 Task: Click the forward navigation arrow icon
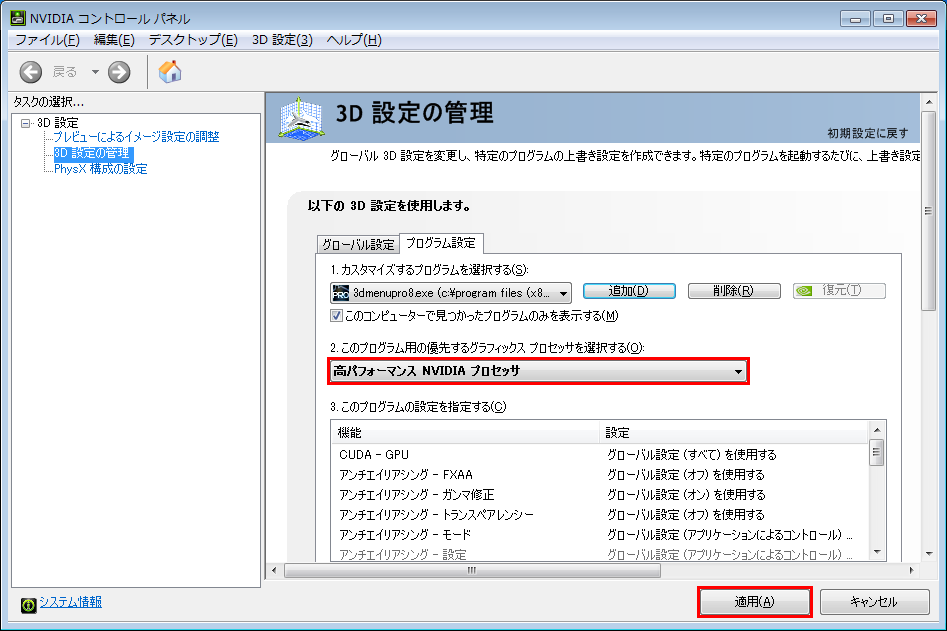coord(119,72)
